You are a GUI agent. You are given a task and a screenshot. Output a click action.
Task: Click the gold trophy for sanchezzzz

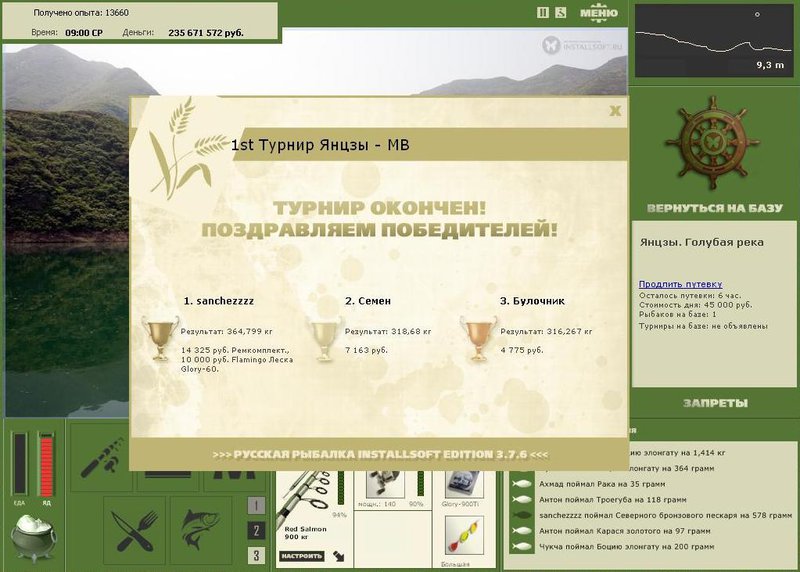[x=161, y=338]
